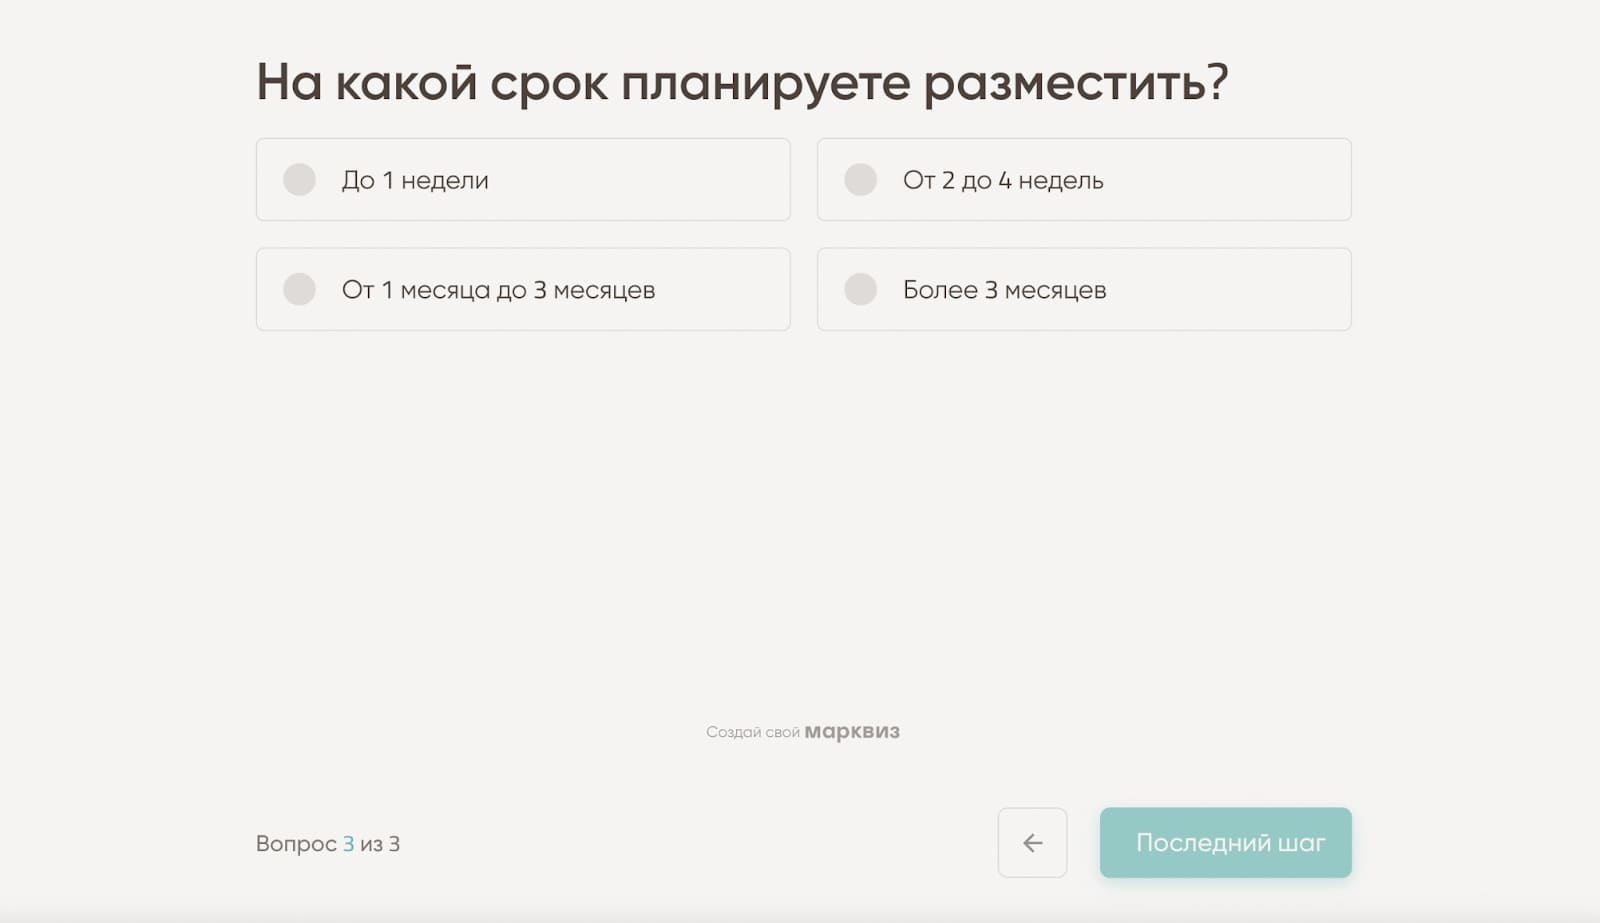Viewport: 1600px width, 923px height.
Task: Choose the longest placement duration option
Action: (x=1085, y=290)
